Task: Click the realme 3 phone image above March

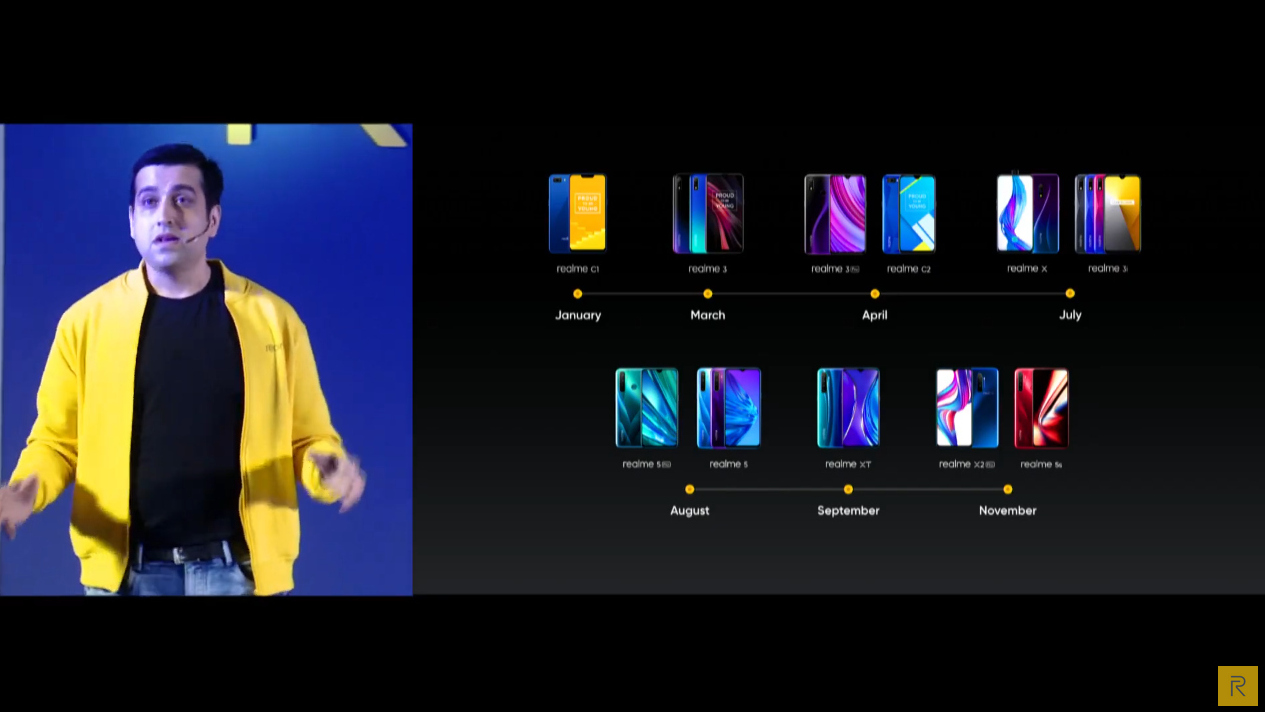Action: click(708, 214)
